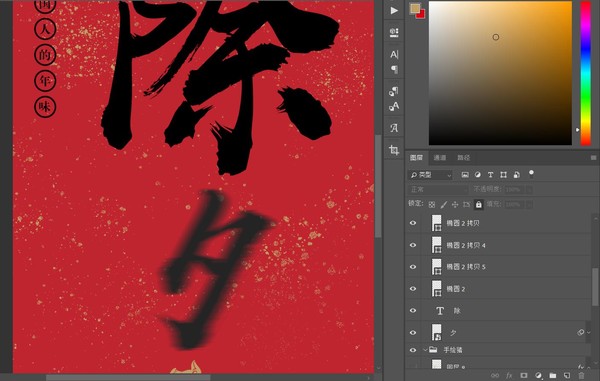Viewport: 600px width, 381px height.
Task: Click the red background color swatch
Action: pos(422,15)
